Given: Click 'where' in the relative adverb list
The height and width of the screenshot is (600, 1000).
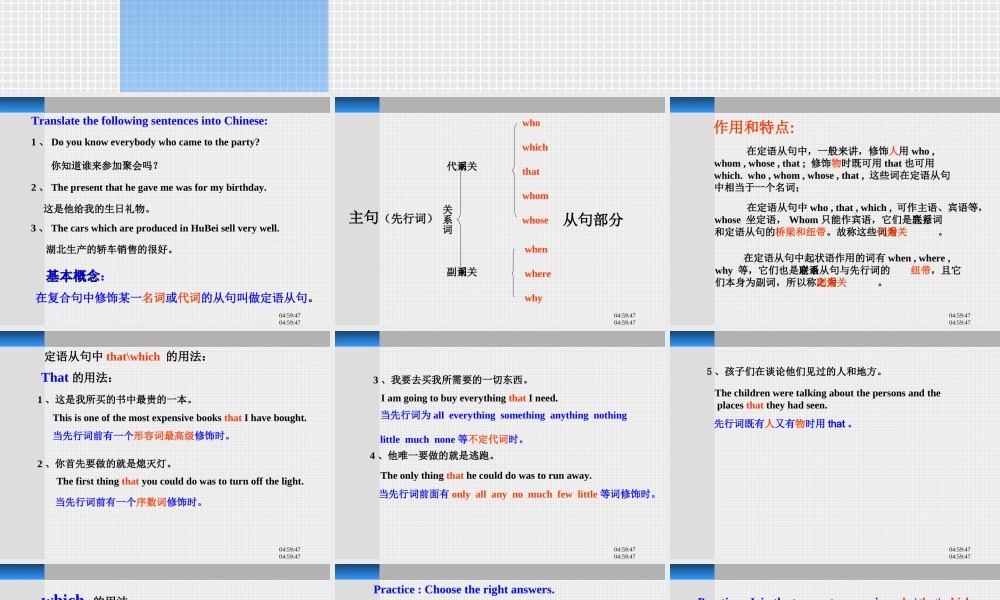Looking at the screenshot, I should tap(538, 274).
